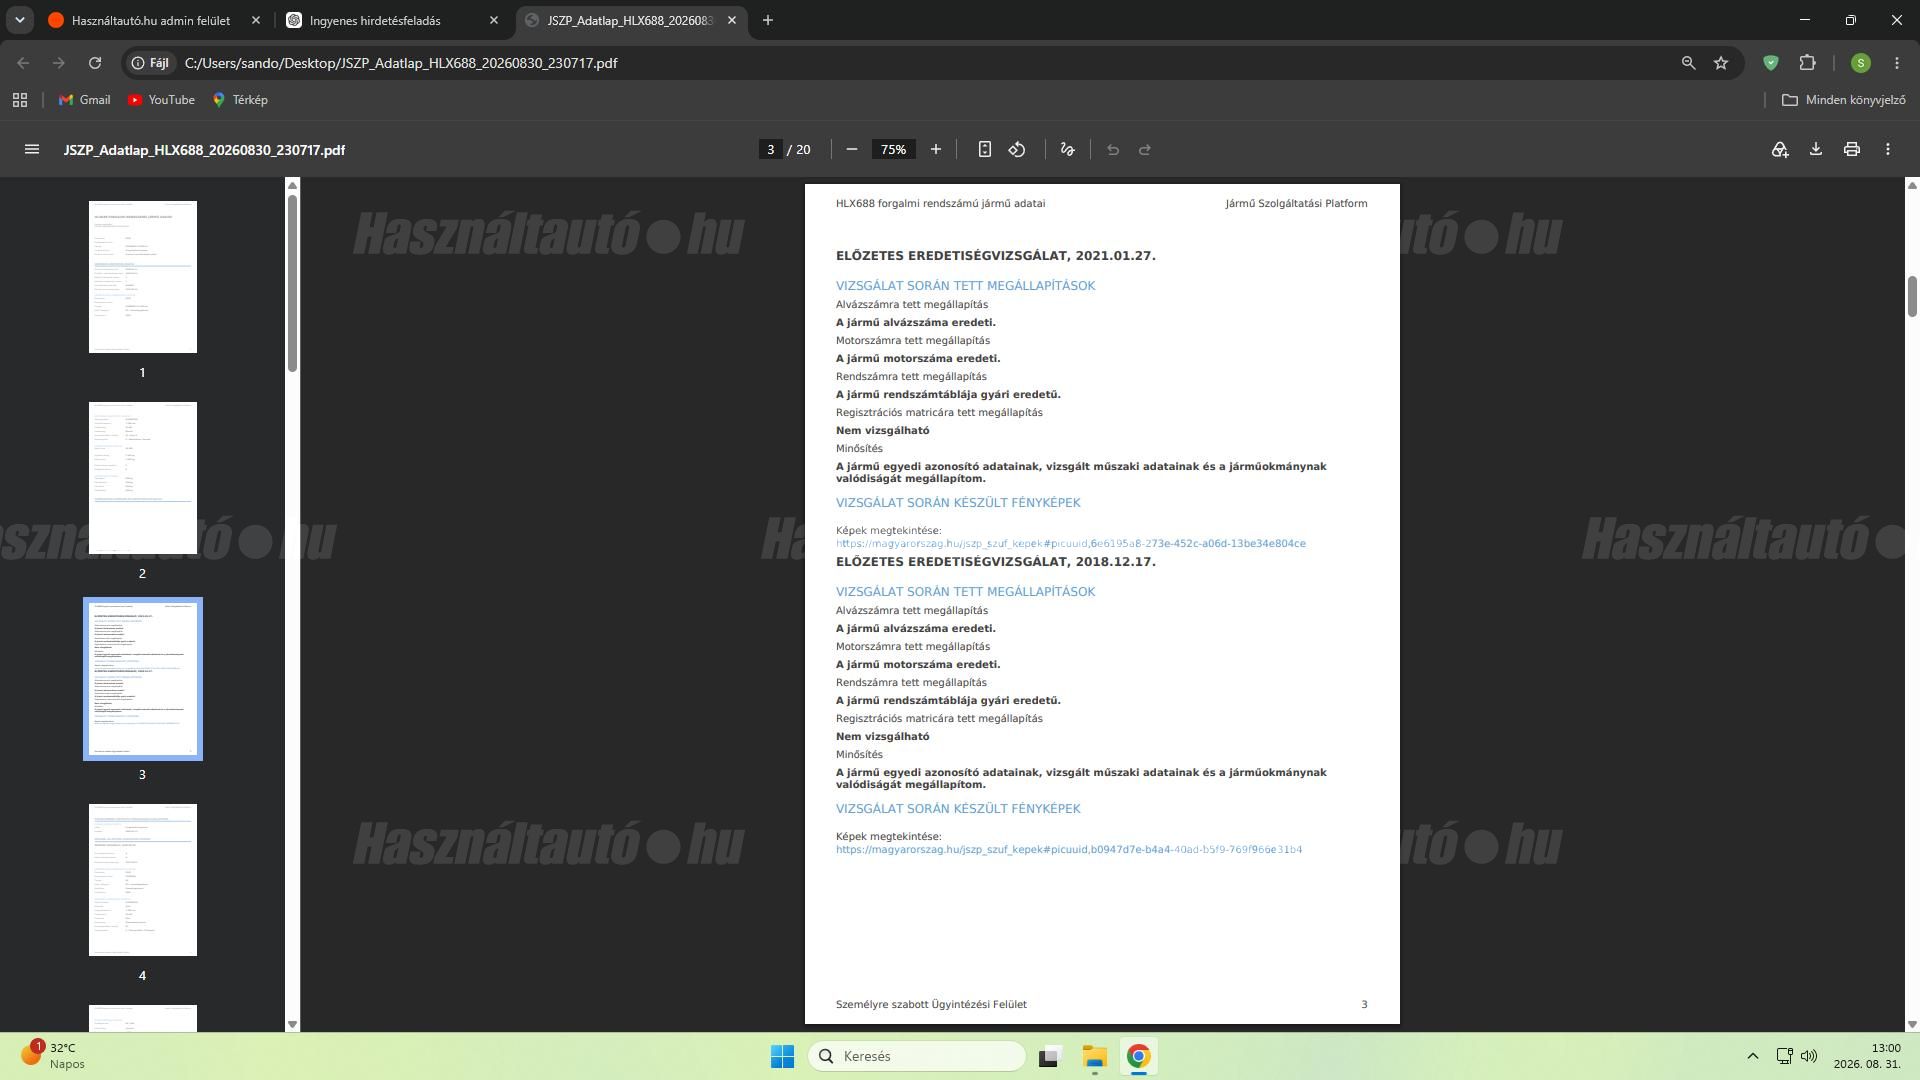Open the PDF viewer more actions menu

(1888, 149)
